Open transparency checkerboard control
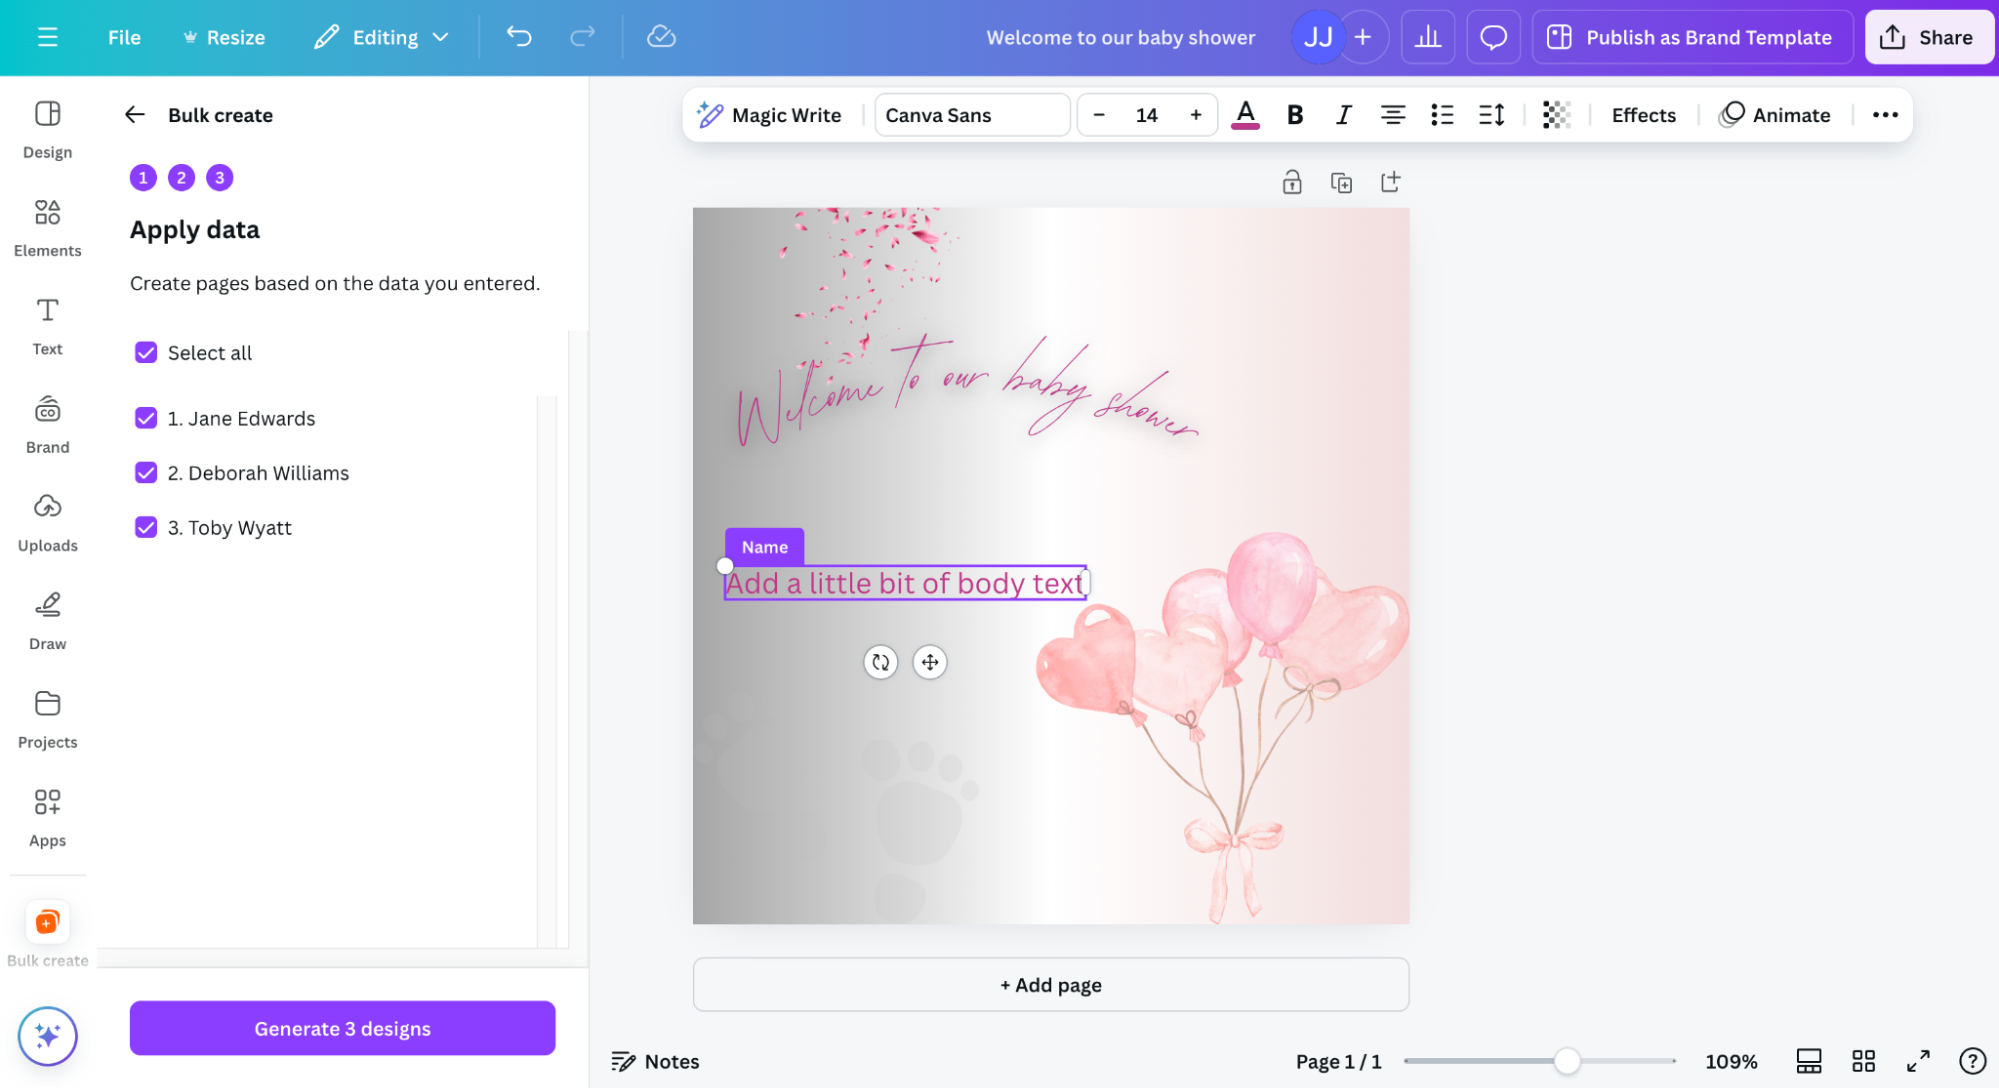 (x=1556, y=115)
